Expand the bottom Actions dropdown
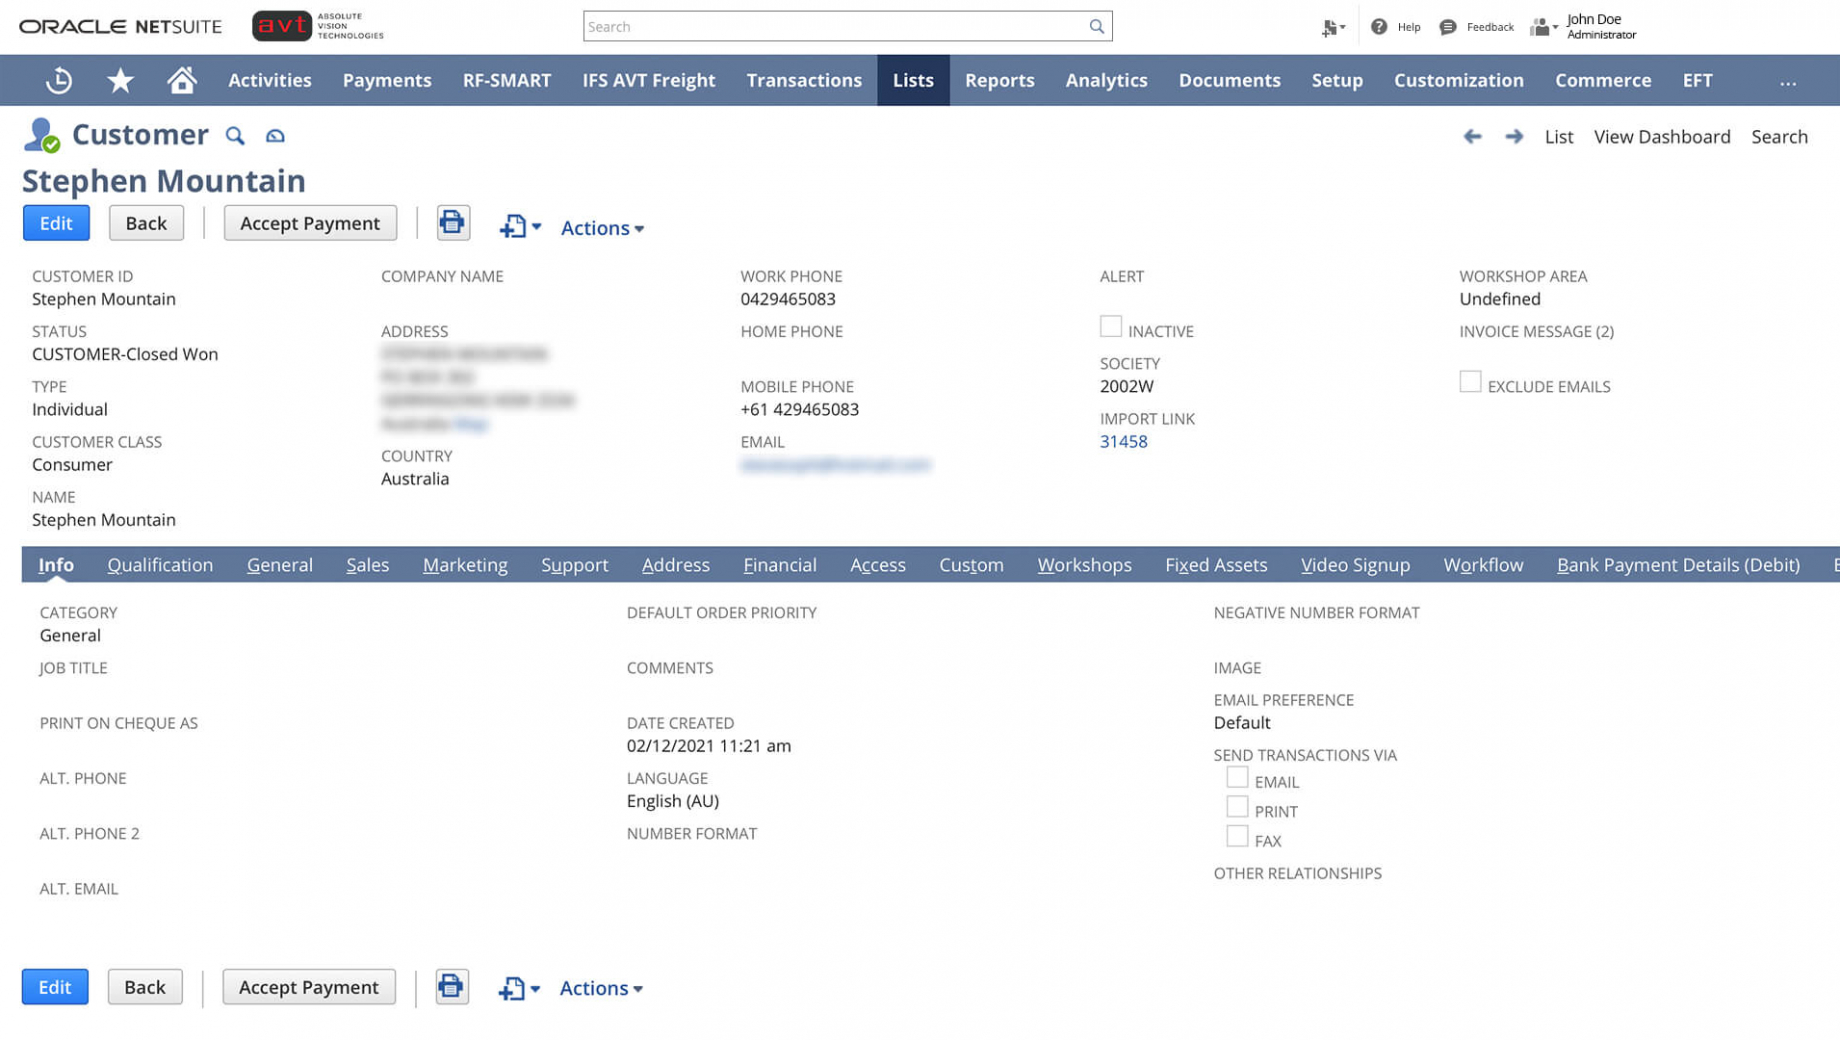This screenshot has height=1040, width=1840. [601, 988]
